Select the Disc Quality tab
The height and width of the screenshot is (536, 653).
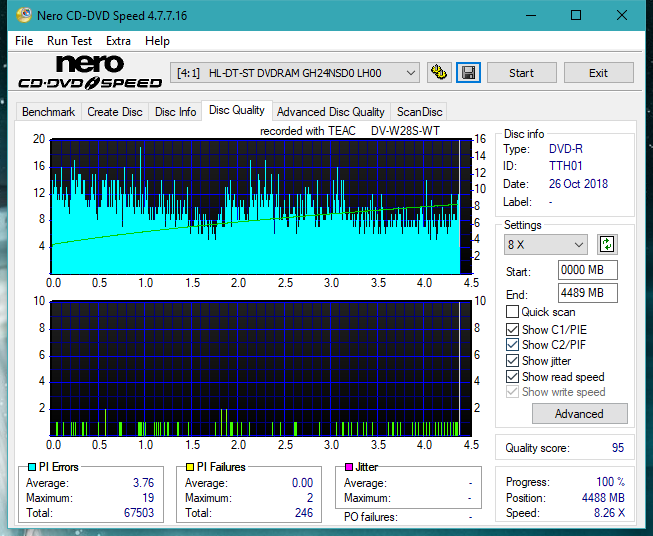(237, 110)
